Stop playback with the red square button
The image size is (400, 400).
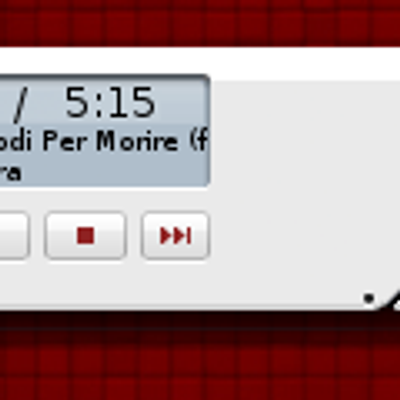click(85, 235)
